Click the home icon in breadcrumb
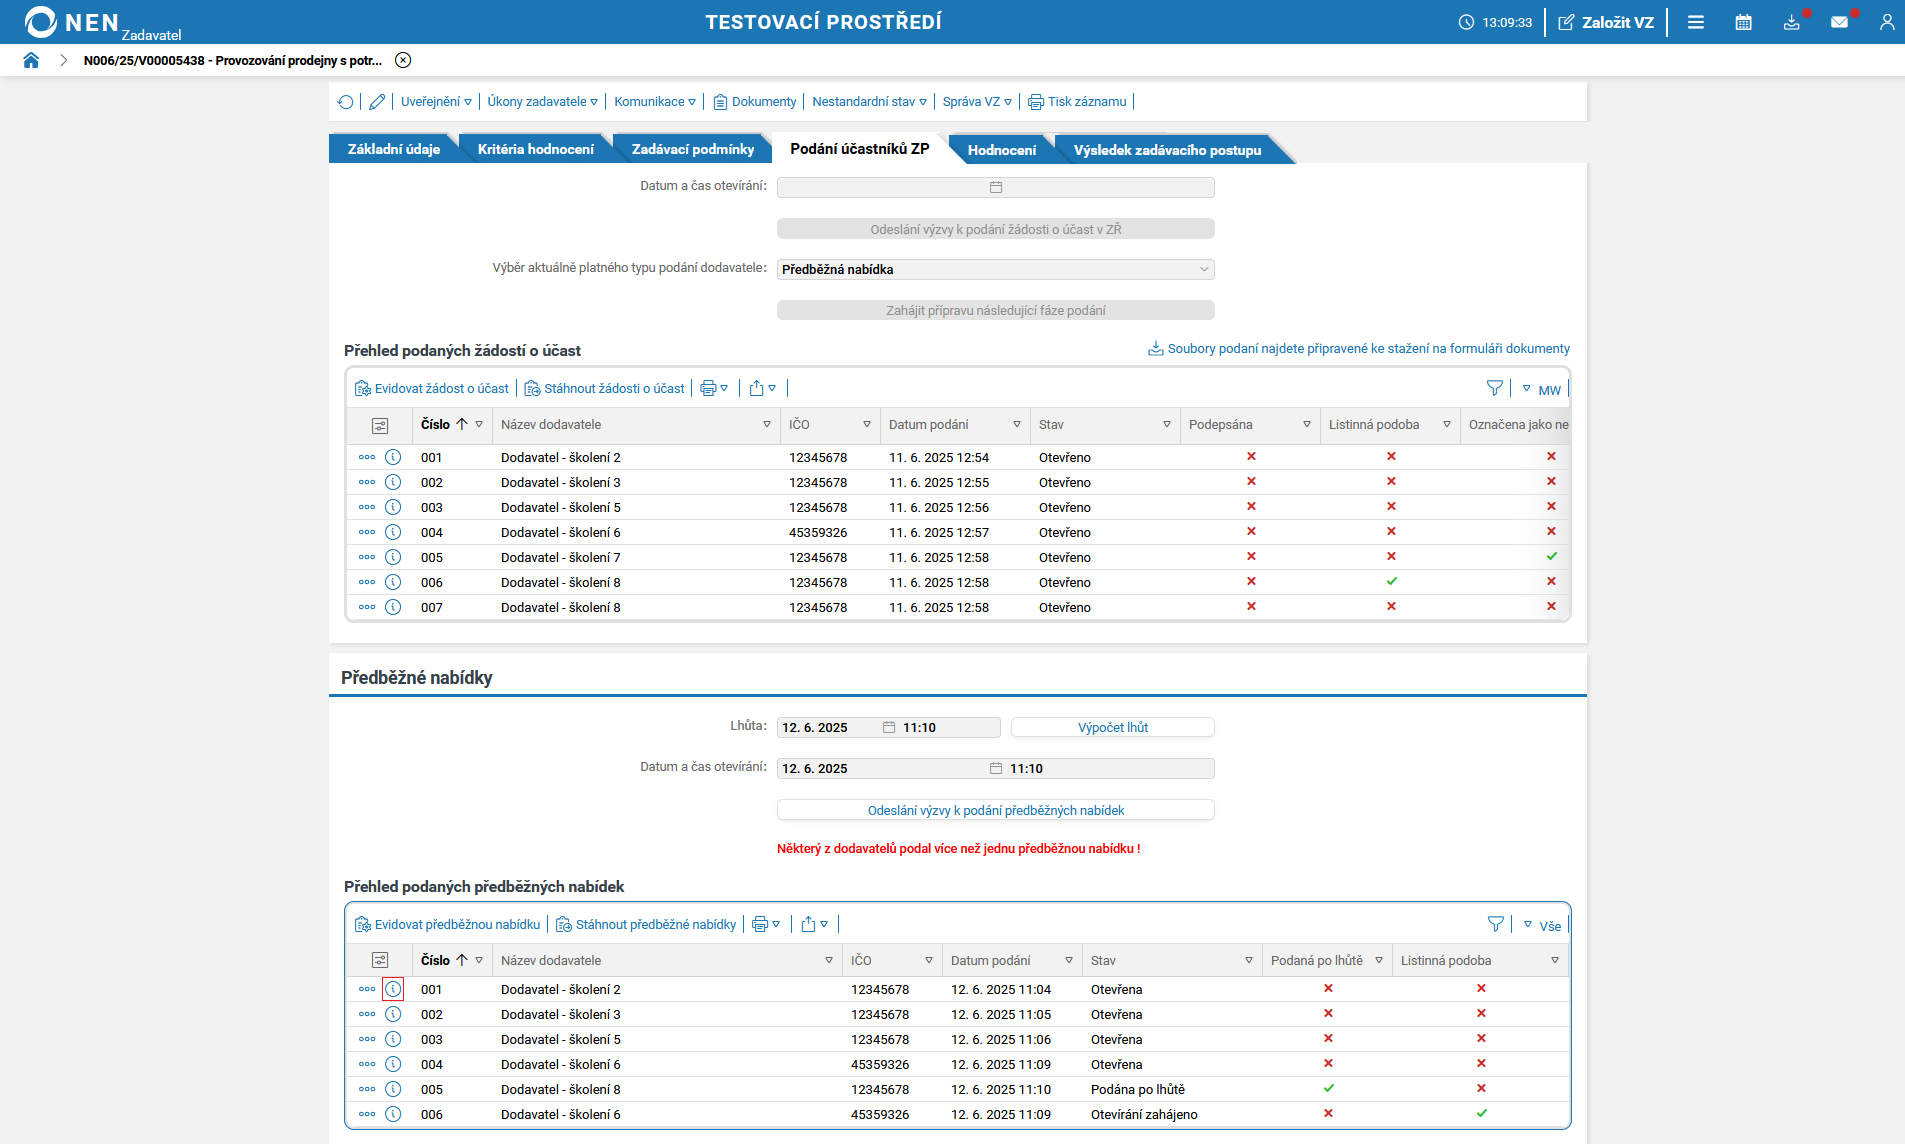This screenshot has width=1905, height=1144. click(31, 60)
